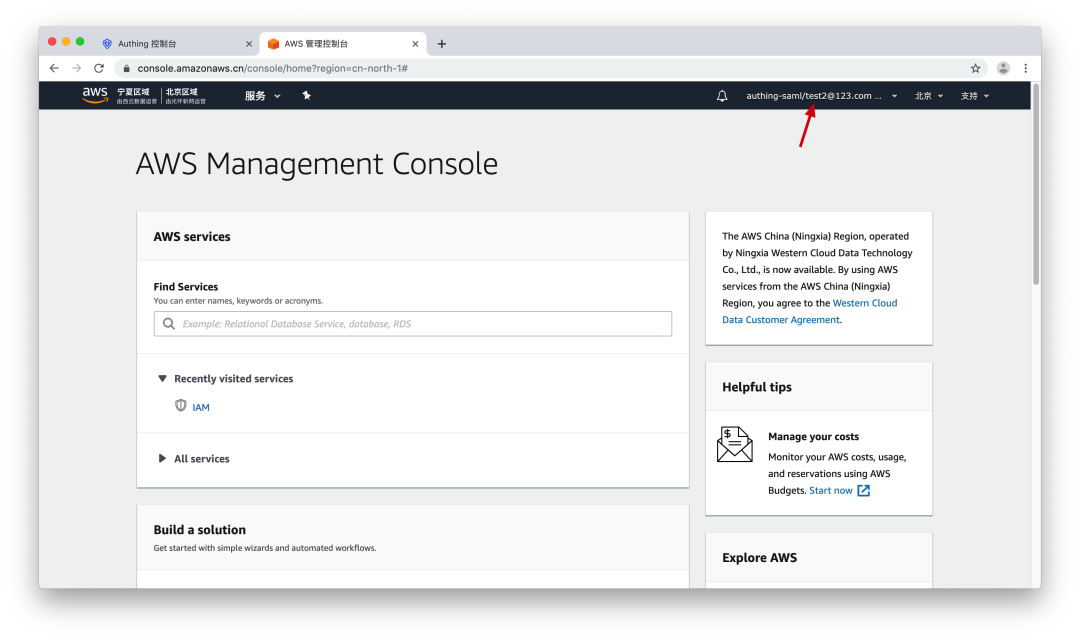The width and height of the screenshot is (1080, 640).
Task: Open the 北京 region dropdown
Action: (x=928, y=96)
